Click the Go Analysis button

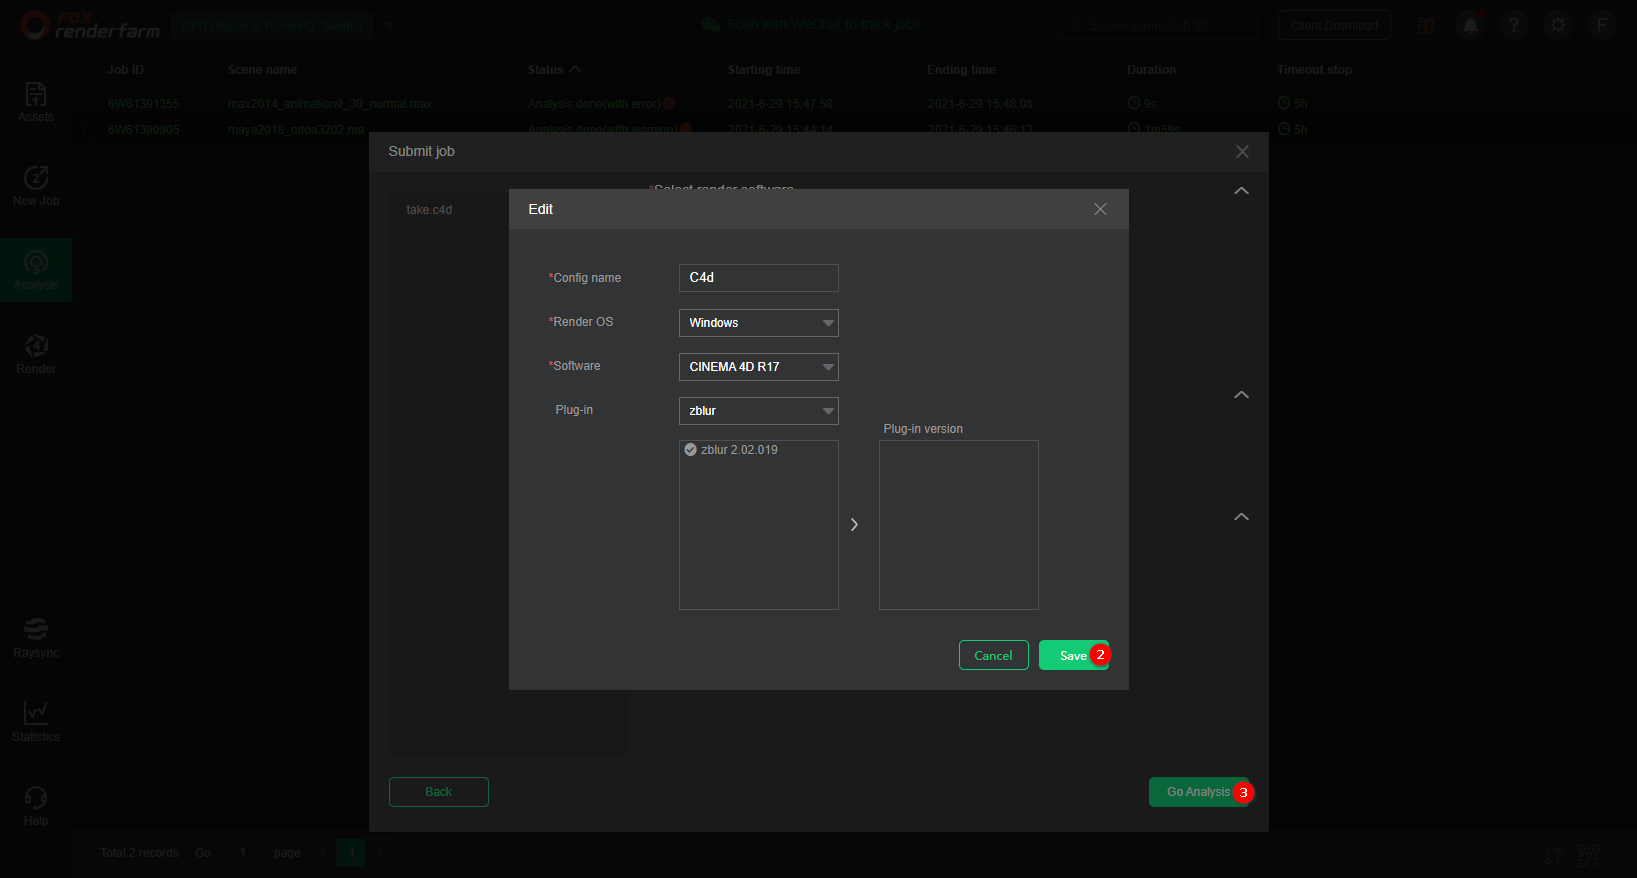coord(1198,792)
